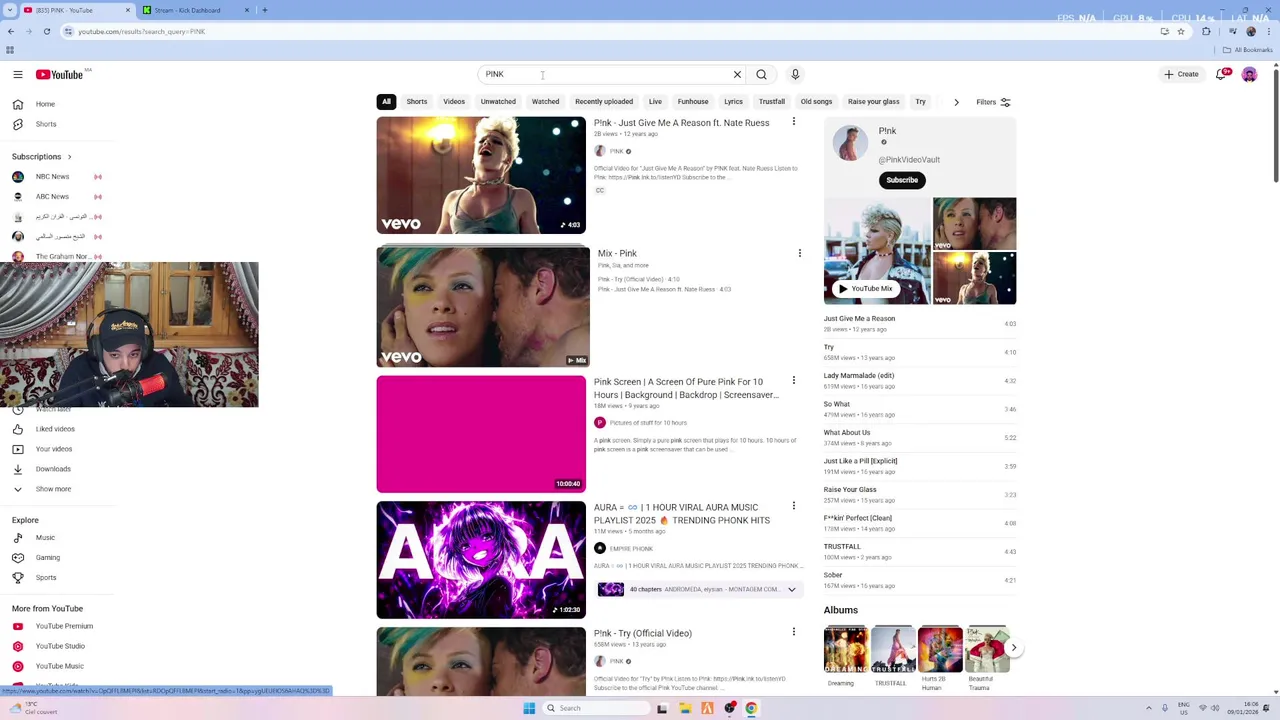This screenshot has width=1280, height=720.
Task: Open more options for Just Give Me A Reason
Action: (794, 122)
